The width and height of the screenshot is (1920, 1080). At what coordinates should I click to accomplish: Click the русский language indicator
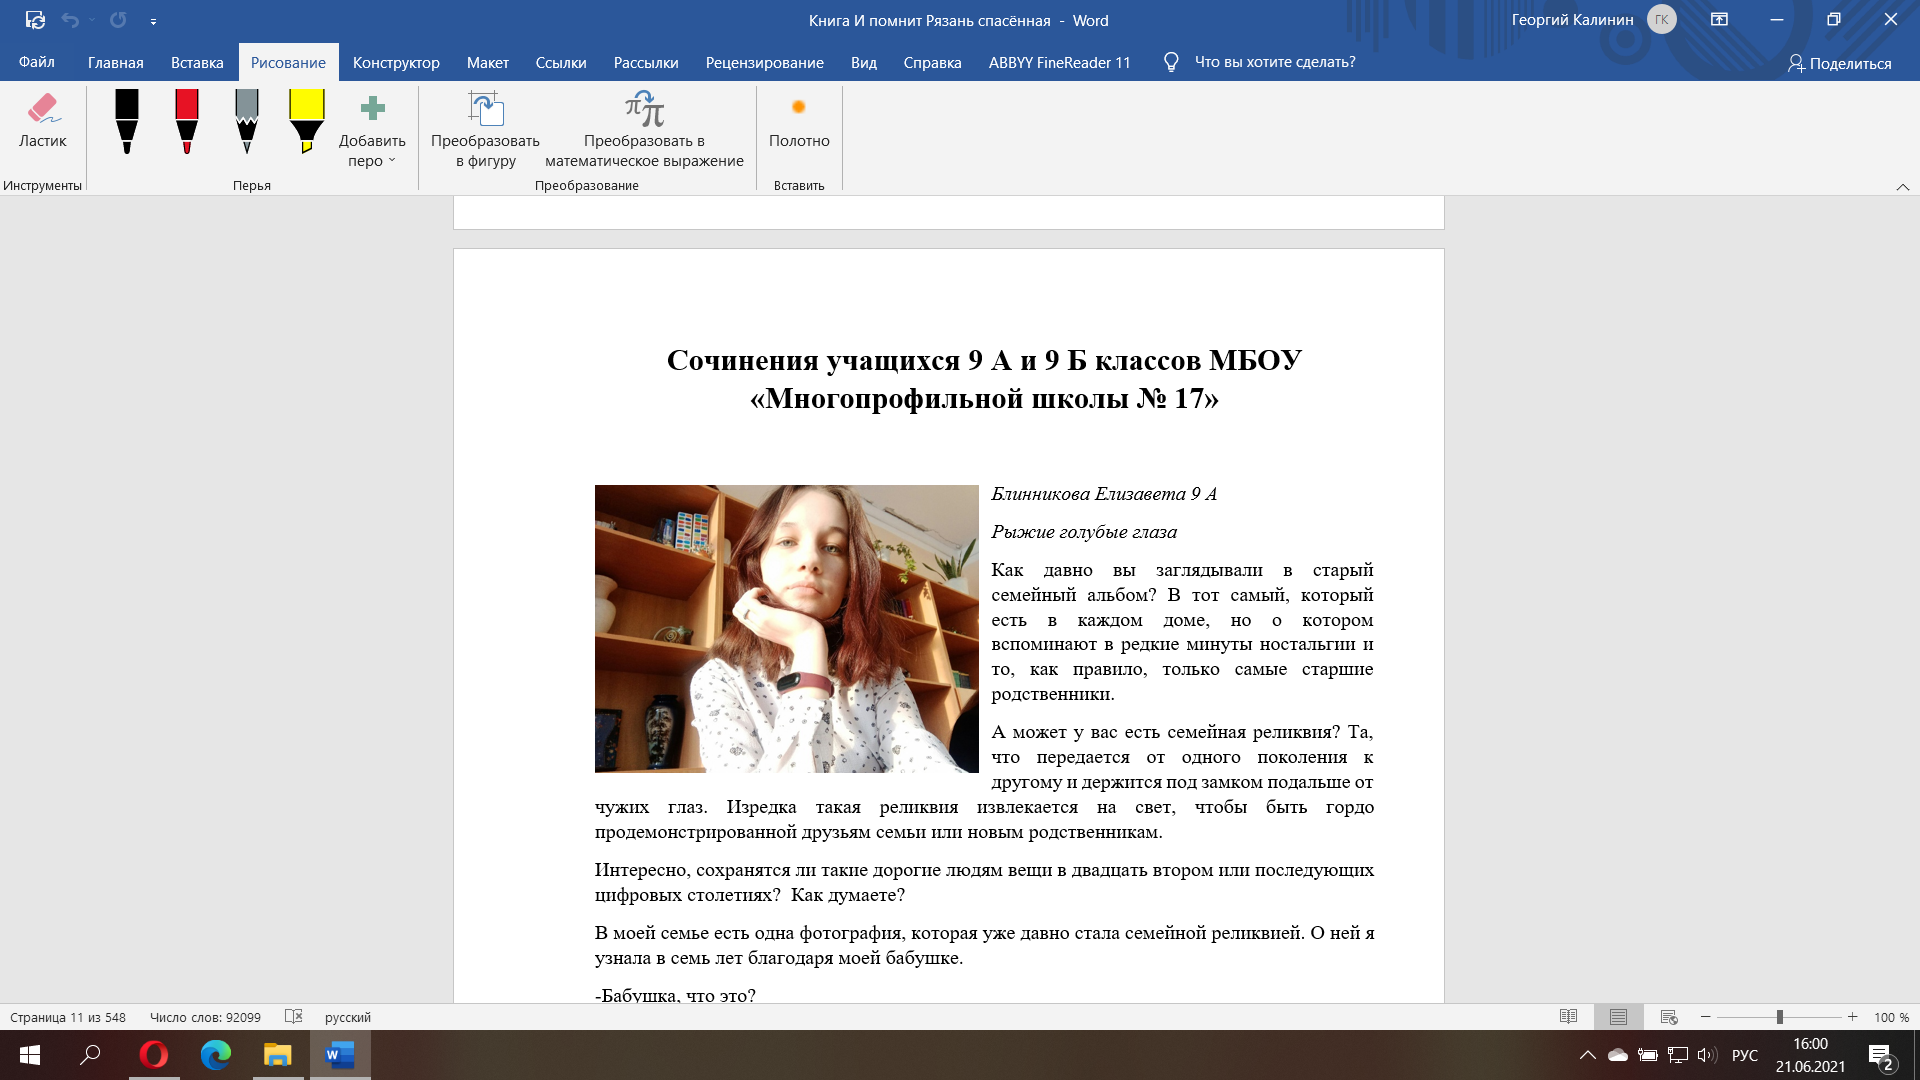pos(347,1017)
